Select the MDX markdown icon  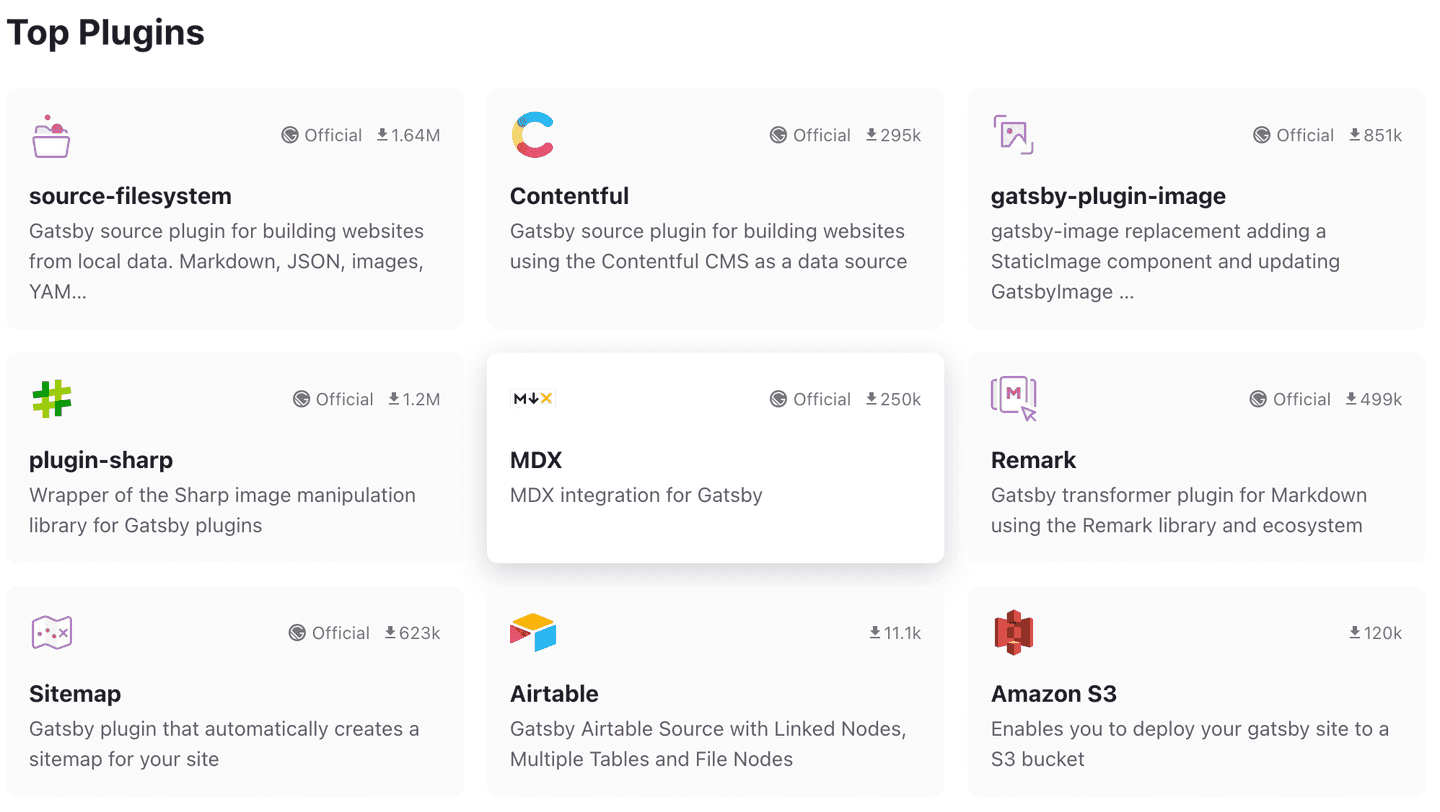point(533,397)
